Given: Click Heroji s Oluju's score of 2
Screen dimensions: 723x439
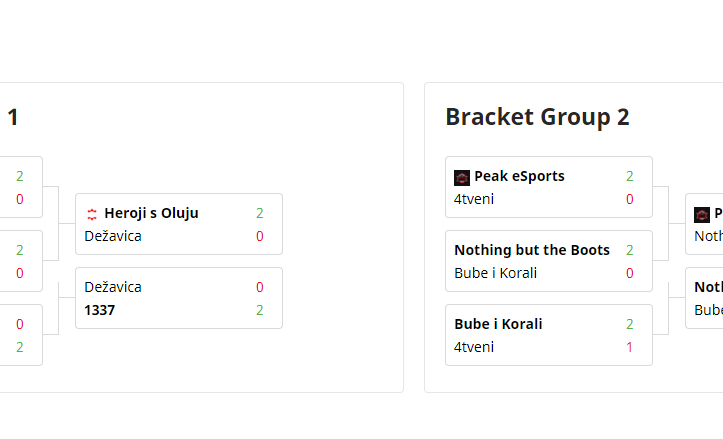Looking at the screenshot, I should pos(260,213).
